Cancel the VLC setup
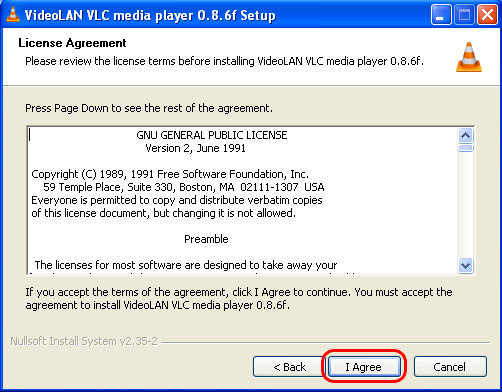Screen dimensions: 502x392 tap(450, 367)
